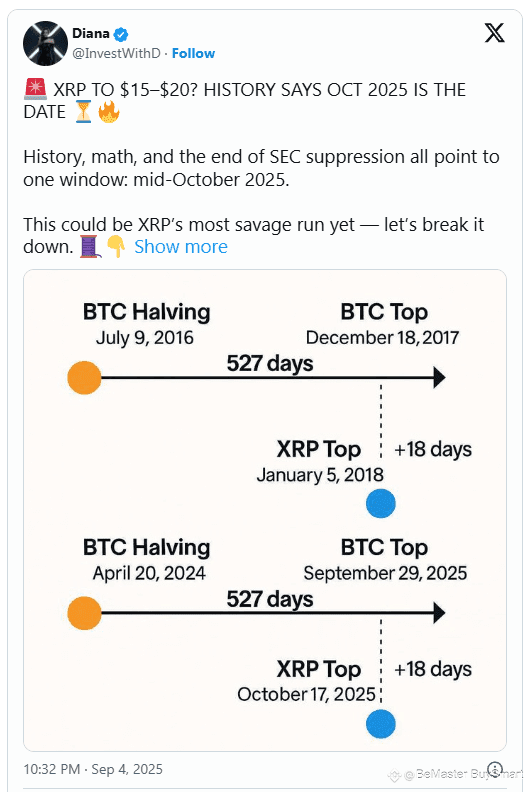Click the red siren emoji
Viewport: 531px width, 792px height.
[35, 89]
